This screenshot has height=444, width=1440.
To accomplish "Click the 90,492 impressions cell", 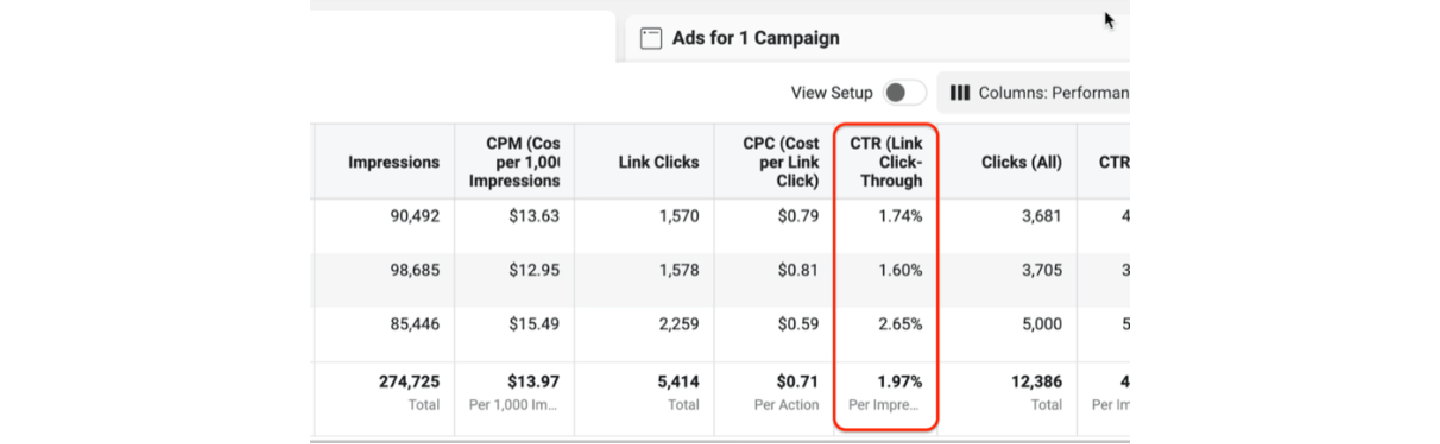I will pyautogui.click(x=413, y=214).
